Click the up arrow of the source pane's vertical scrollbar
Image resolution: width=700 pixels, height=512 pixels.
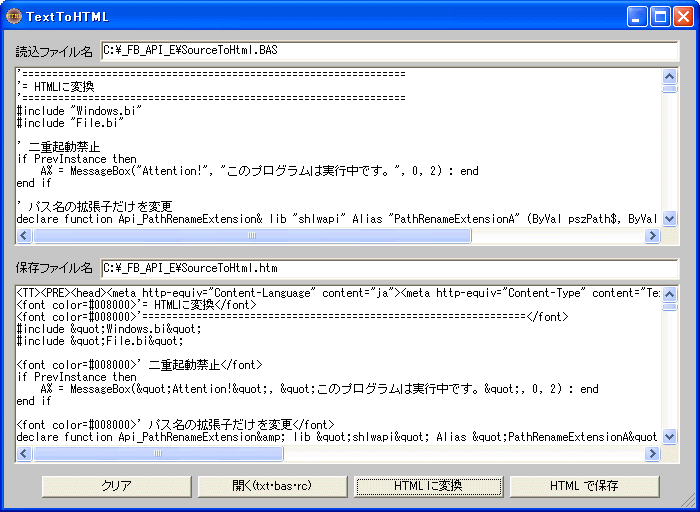670,77
